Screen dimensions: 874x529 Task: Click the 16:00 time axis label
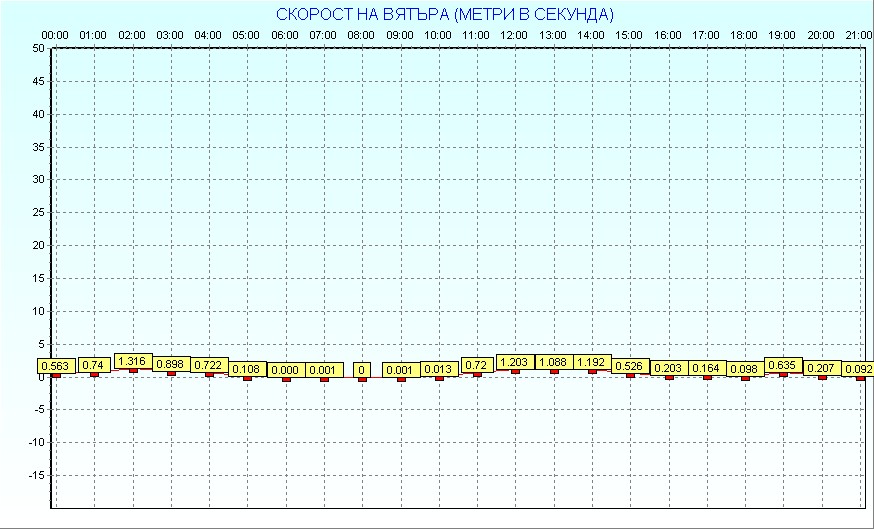pyautogui.click(x=668, y=35)
